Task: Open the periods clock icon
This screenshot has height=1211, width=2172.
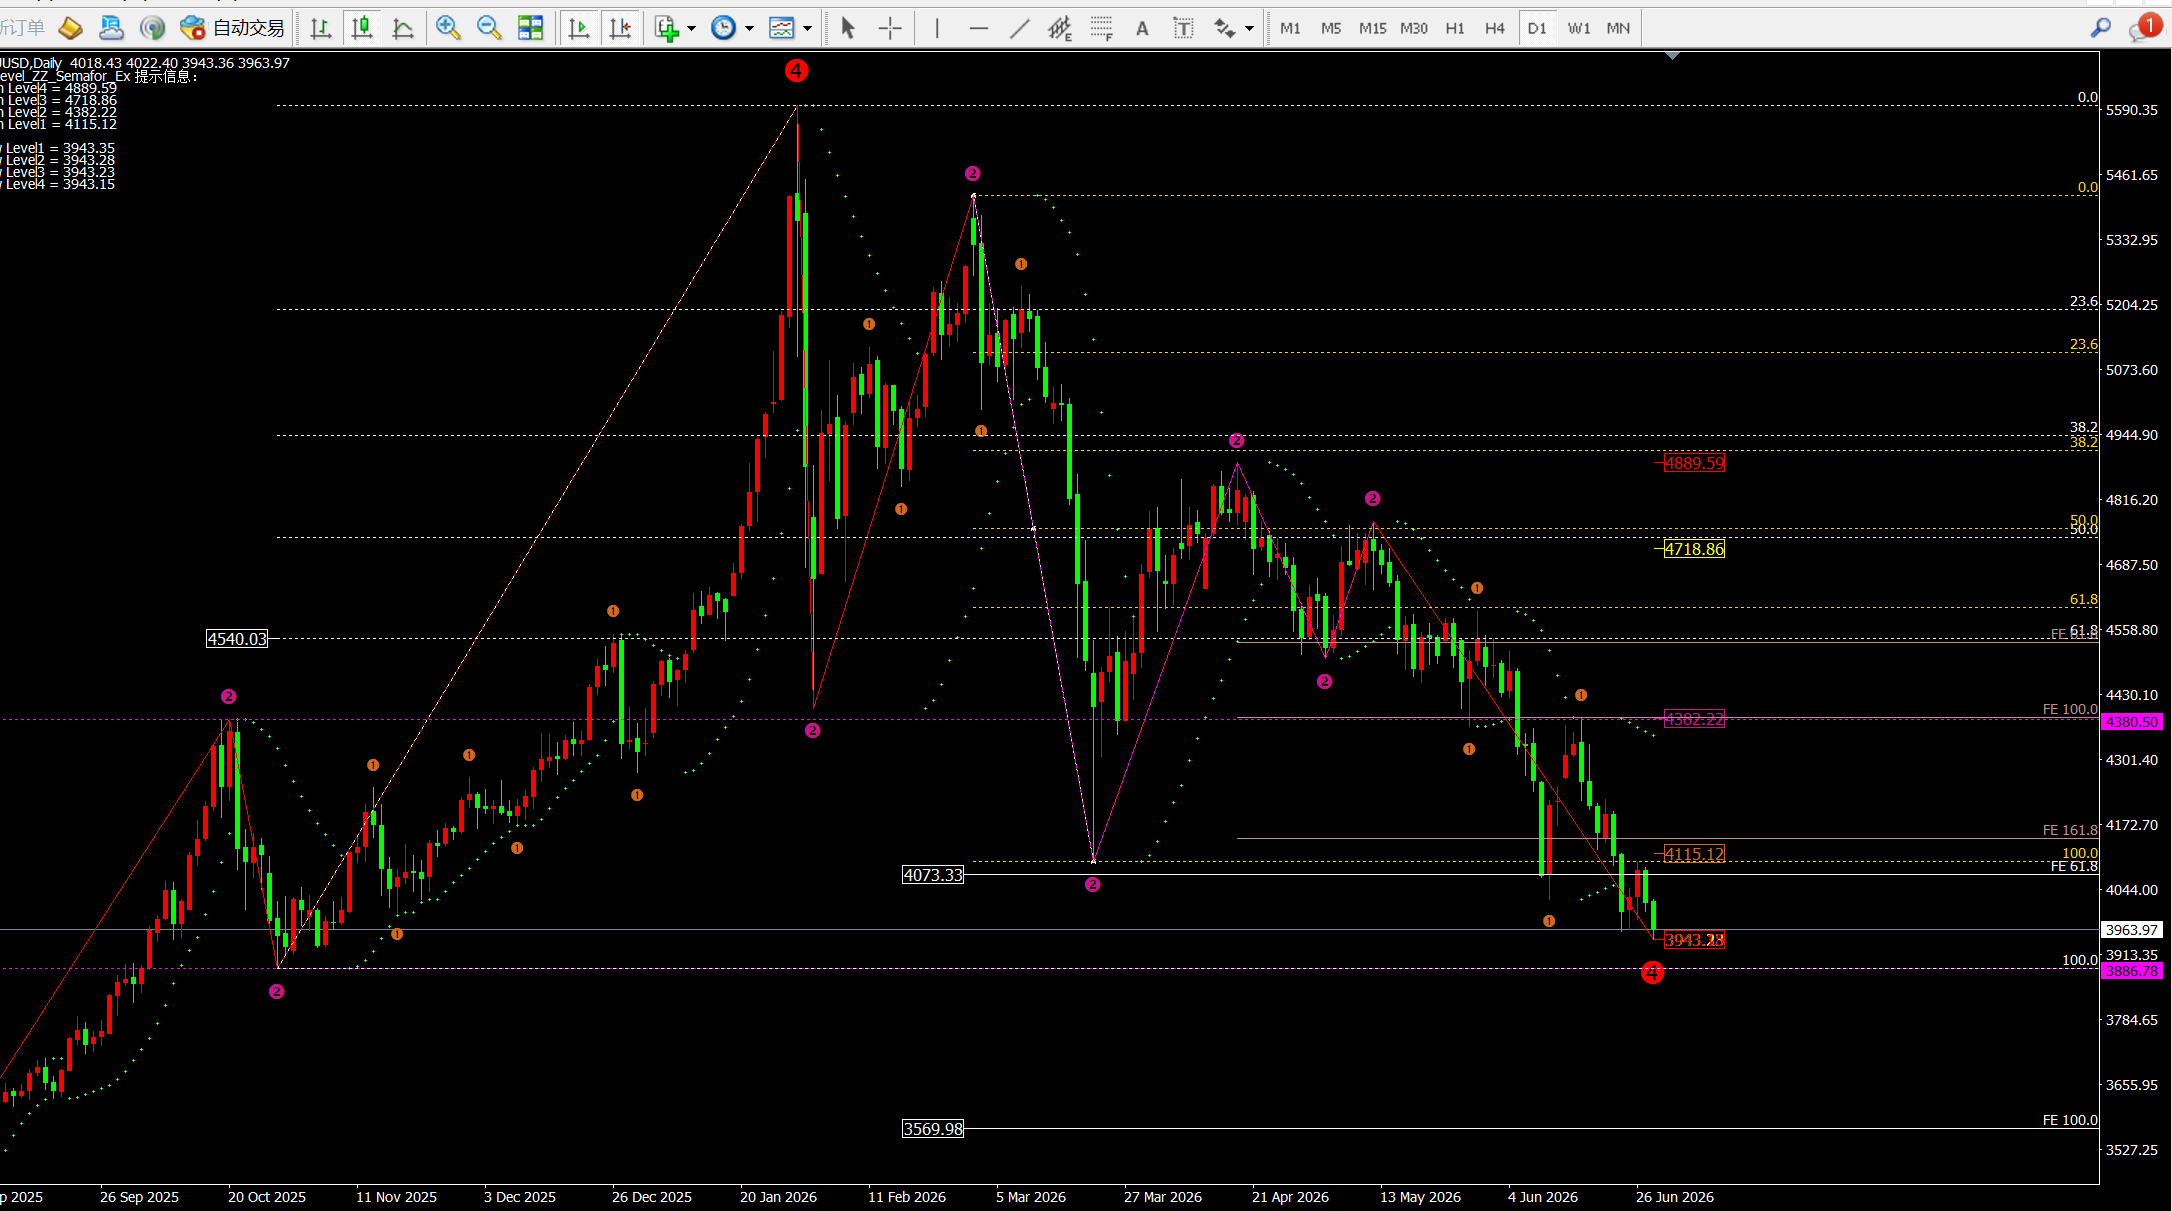Action: pos(723,28)
